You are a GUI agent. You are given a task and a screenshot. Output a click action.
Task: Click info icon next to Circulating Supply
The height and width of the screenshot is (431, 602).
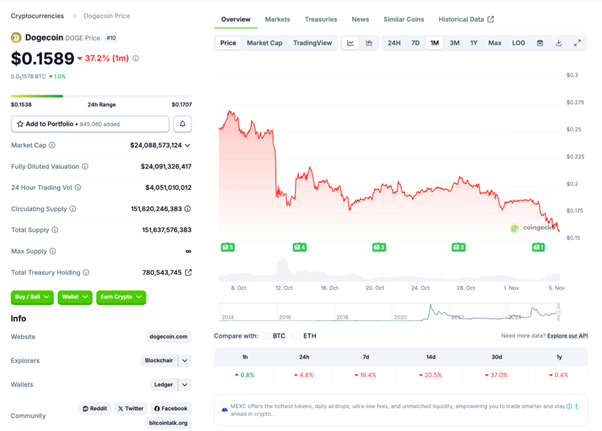click(x=72, y=209)
